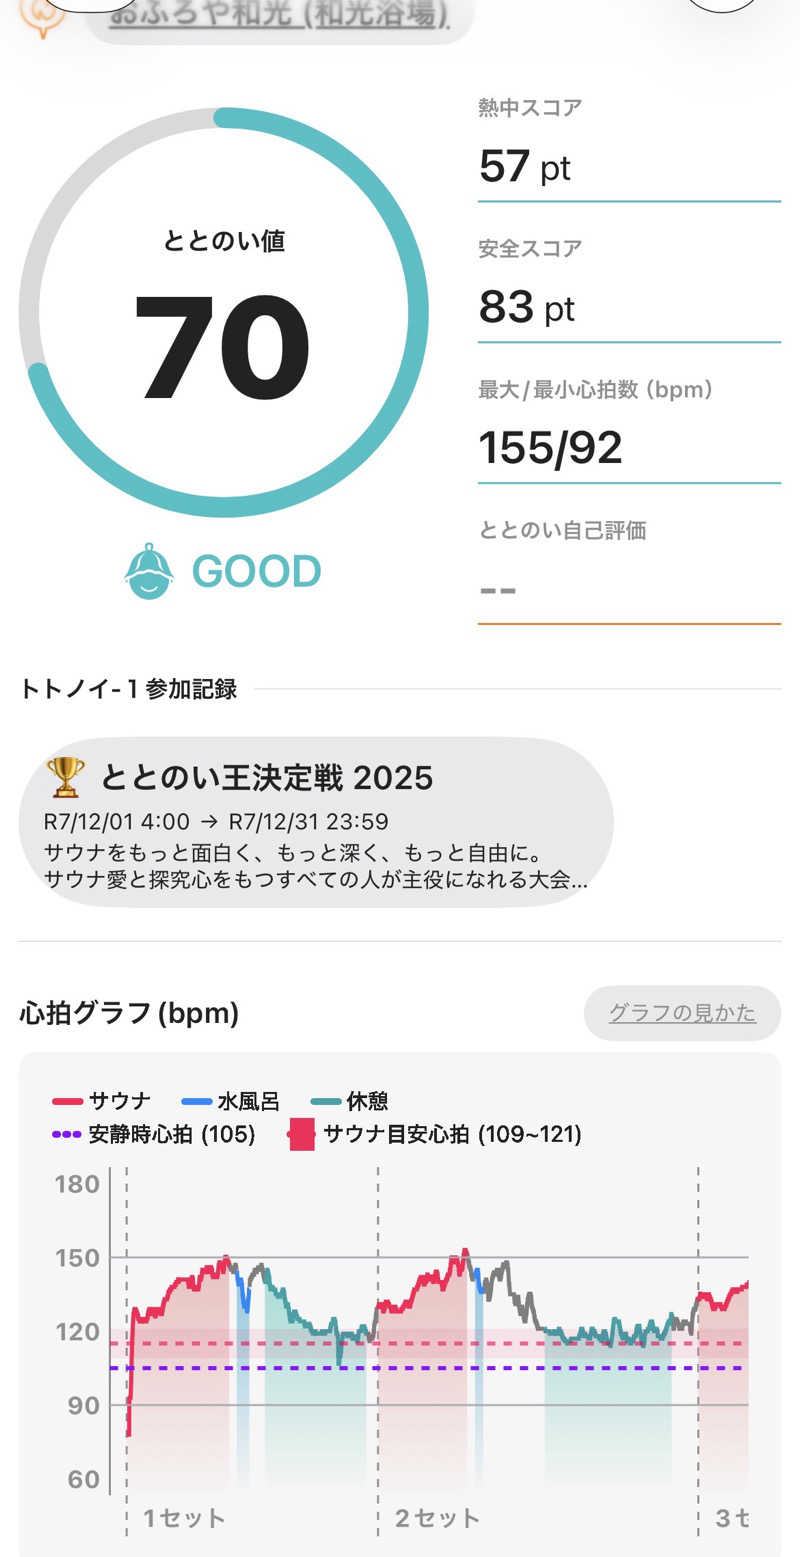
Task: Select the 2セット marker on the graph
Action: (437, 1518)
